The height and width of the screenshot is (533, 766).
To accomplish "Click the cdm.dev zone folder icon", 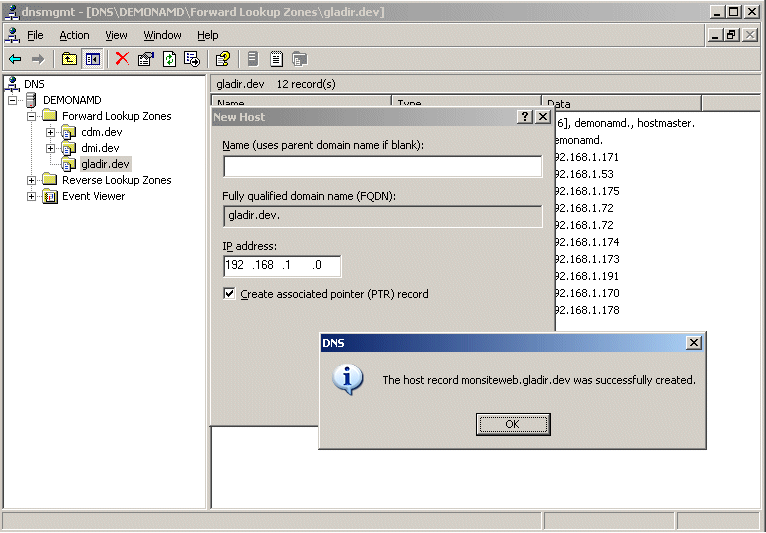I will pos(69,132).
